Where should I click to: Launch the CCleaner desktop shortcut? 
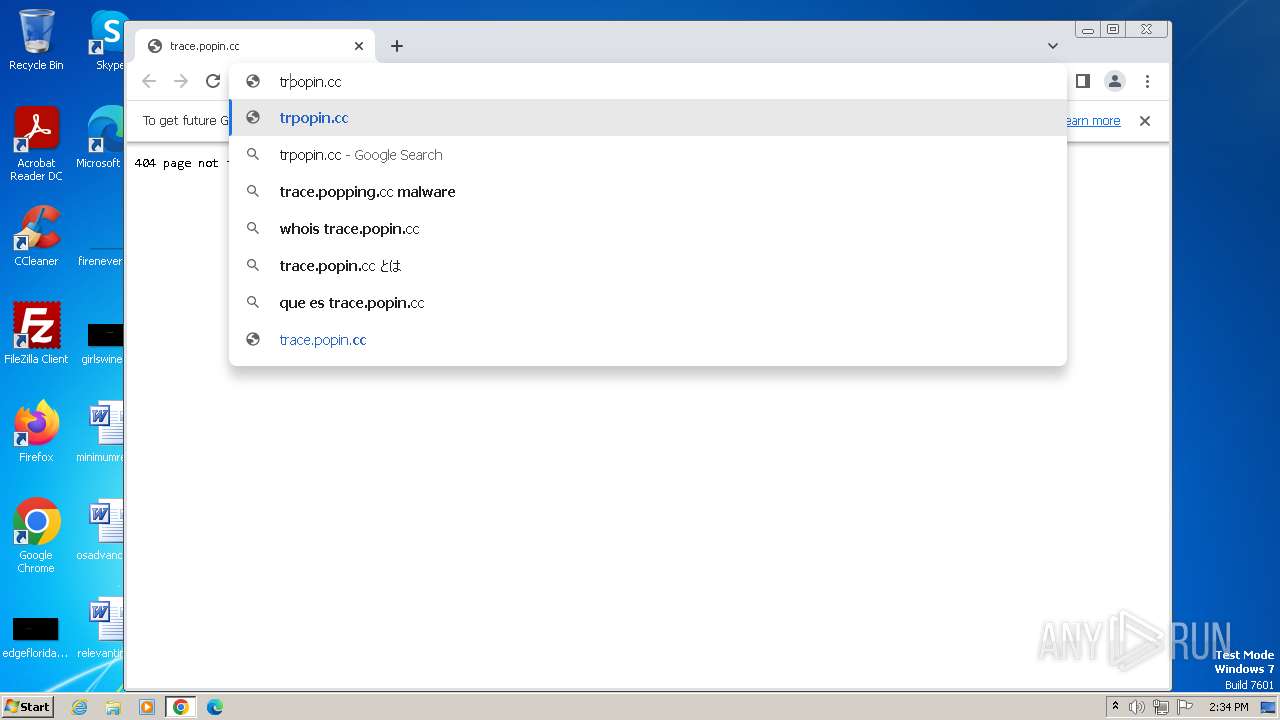click(x=36, y=236)
